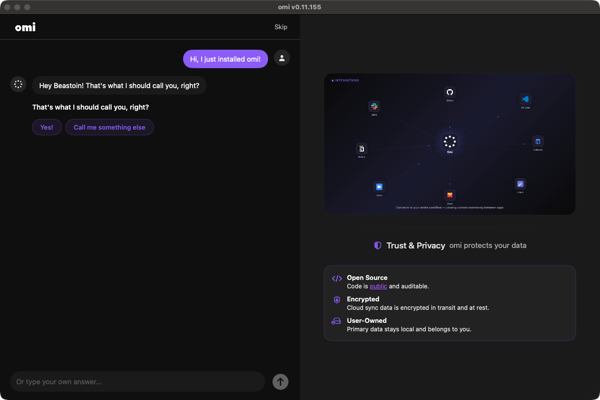
Task: Click the INTEGRATIONS label in the graphic
Action: coord(346,80)
